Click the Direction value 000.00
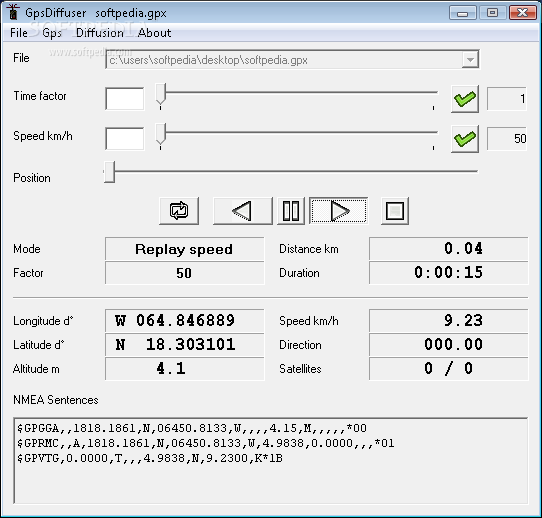The image size is (542, 518). [449, 345]
